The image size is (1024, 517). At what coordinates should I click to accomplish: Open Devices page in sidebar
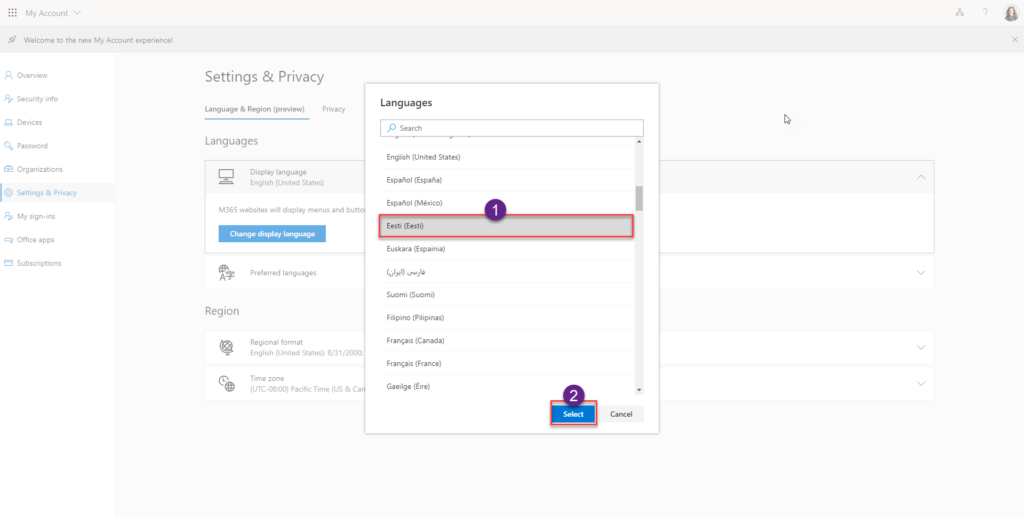pyautogui.click(x=29, y=122)
